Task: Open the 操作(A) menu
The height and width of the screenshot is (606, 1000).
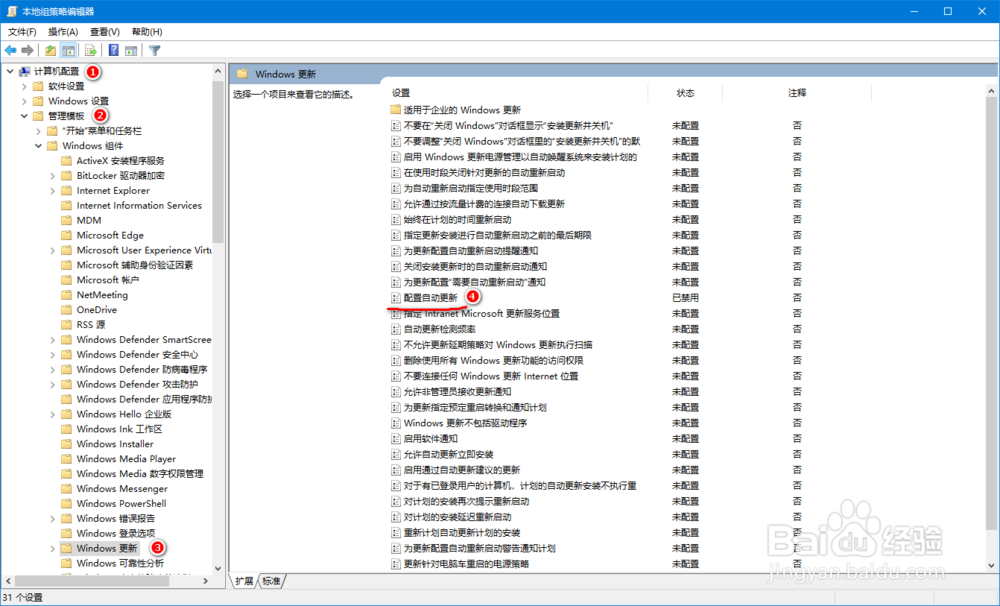Action: pyautogui.click(x=63, y=32)
